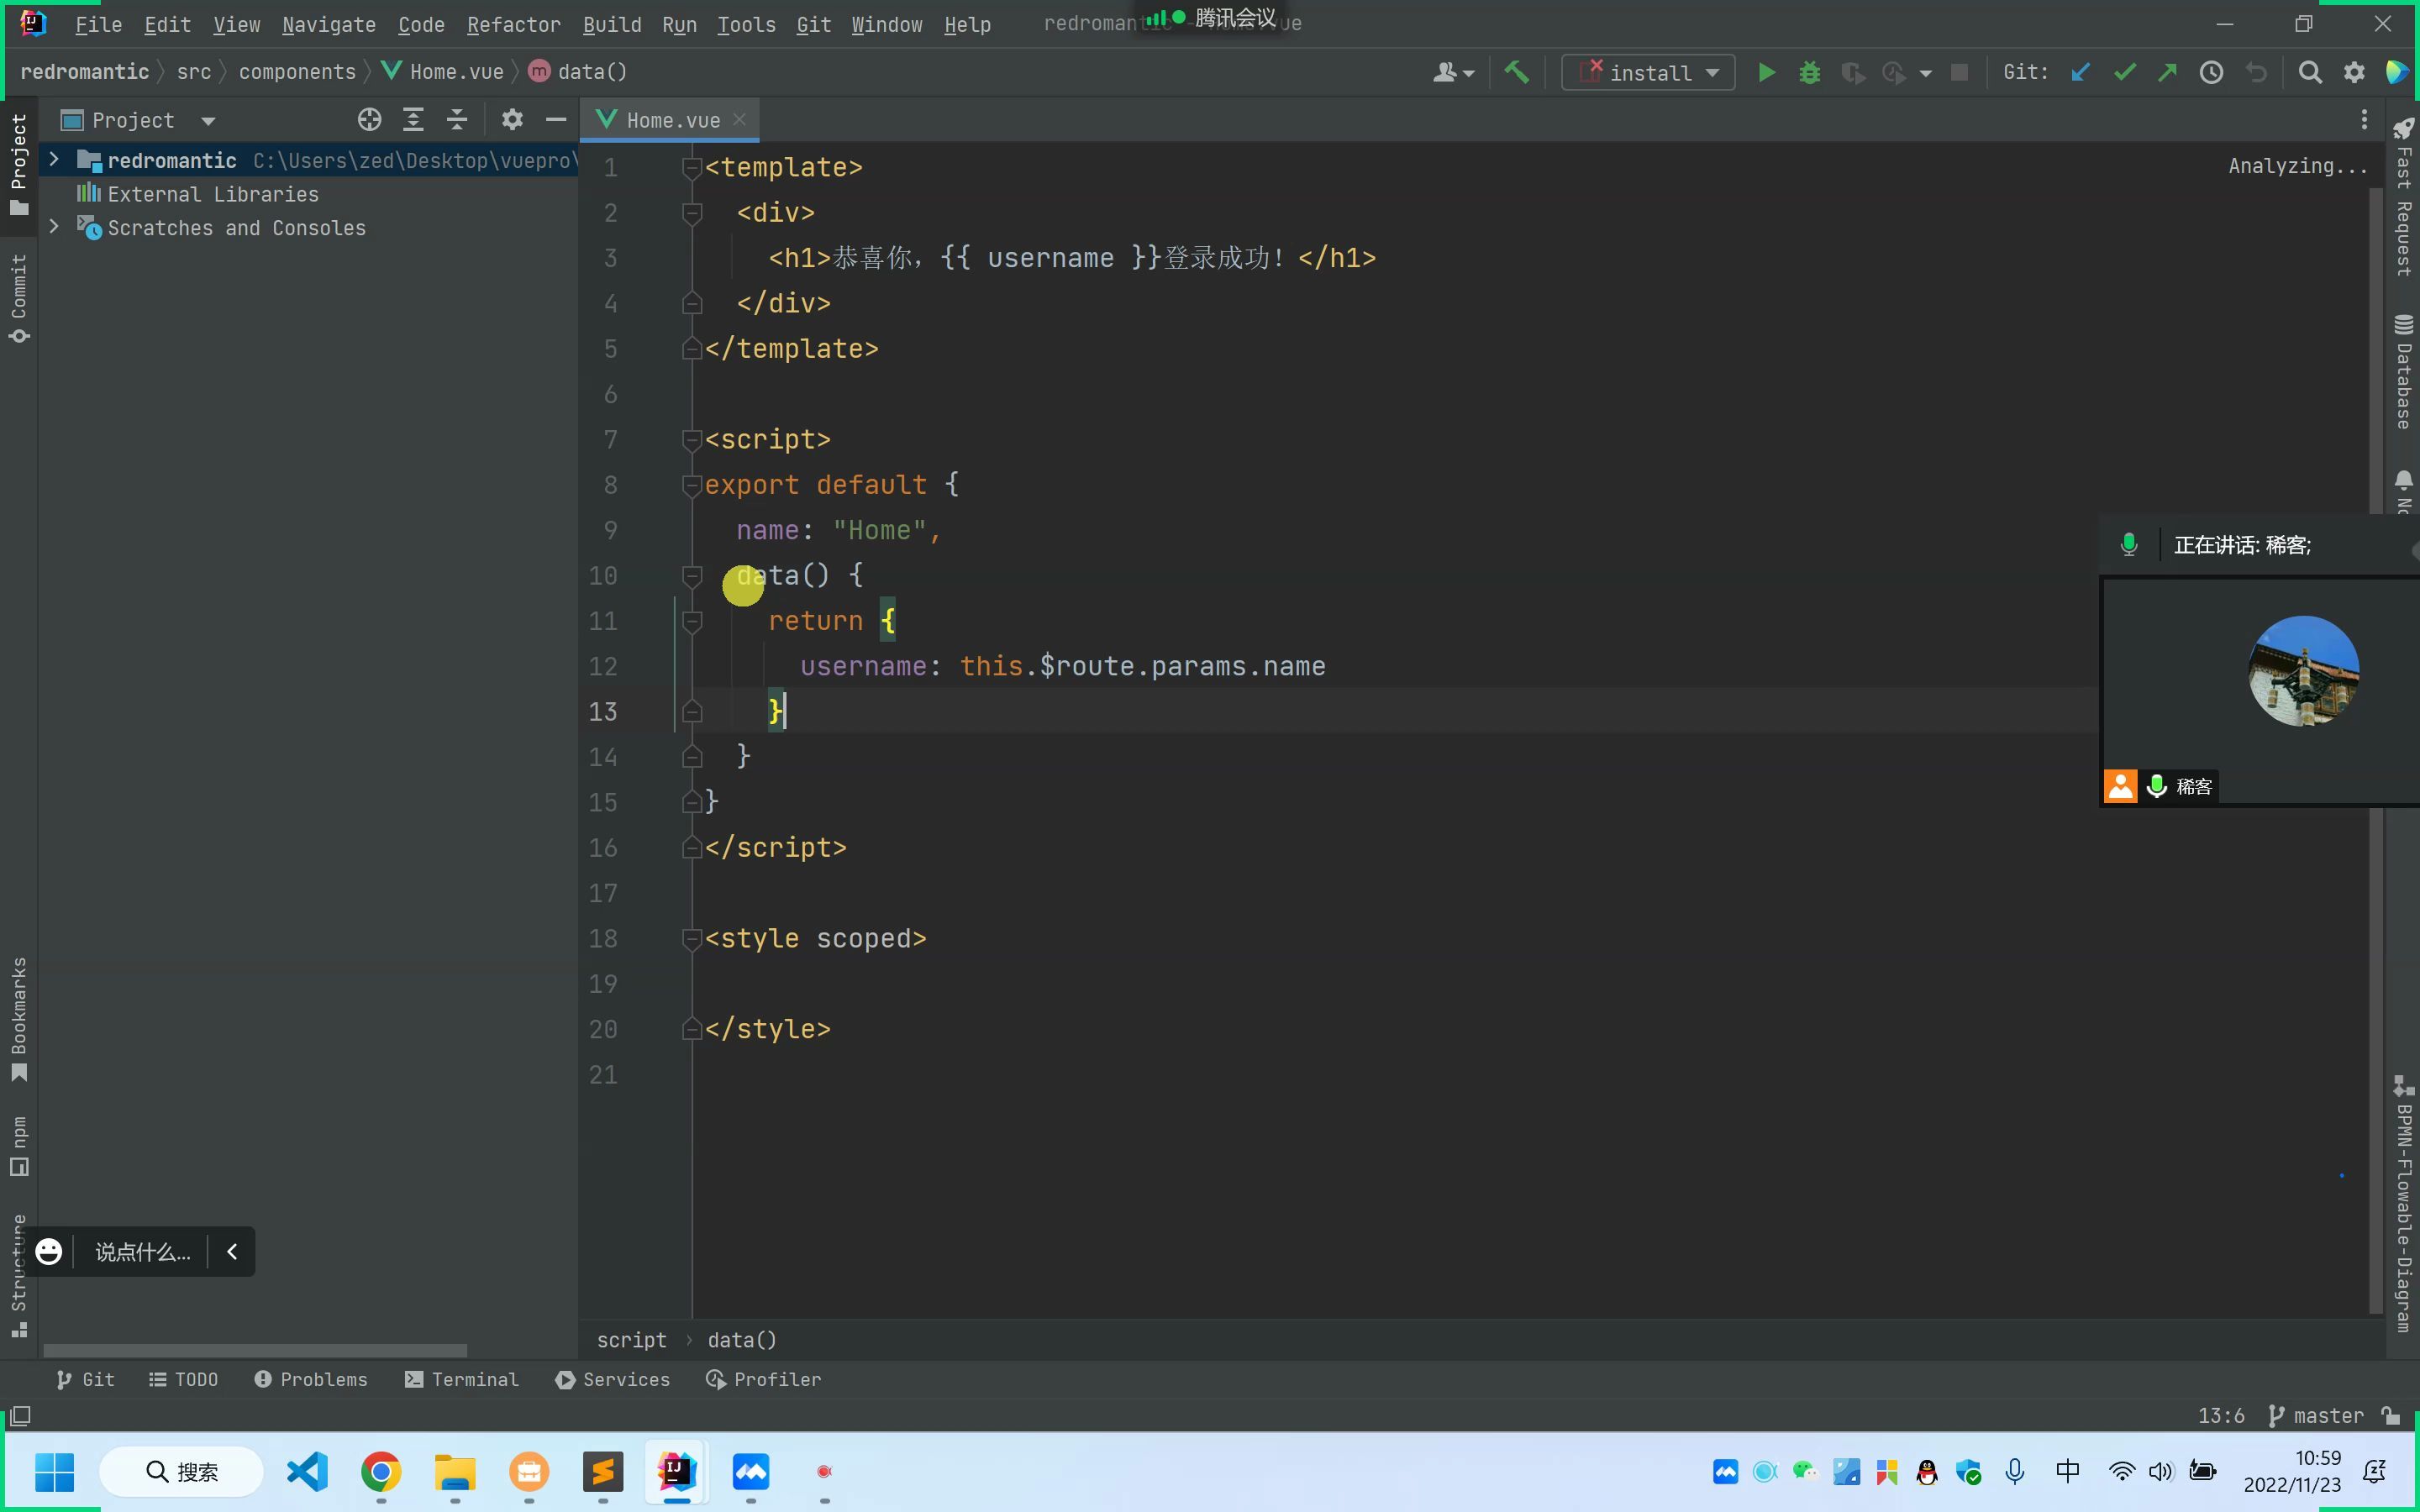Expand all in Project panel
This screenshot has height=1512, width=2420.
tap(413, 120)
